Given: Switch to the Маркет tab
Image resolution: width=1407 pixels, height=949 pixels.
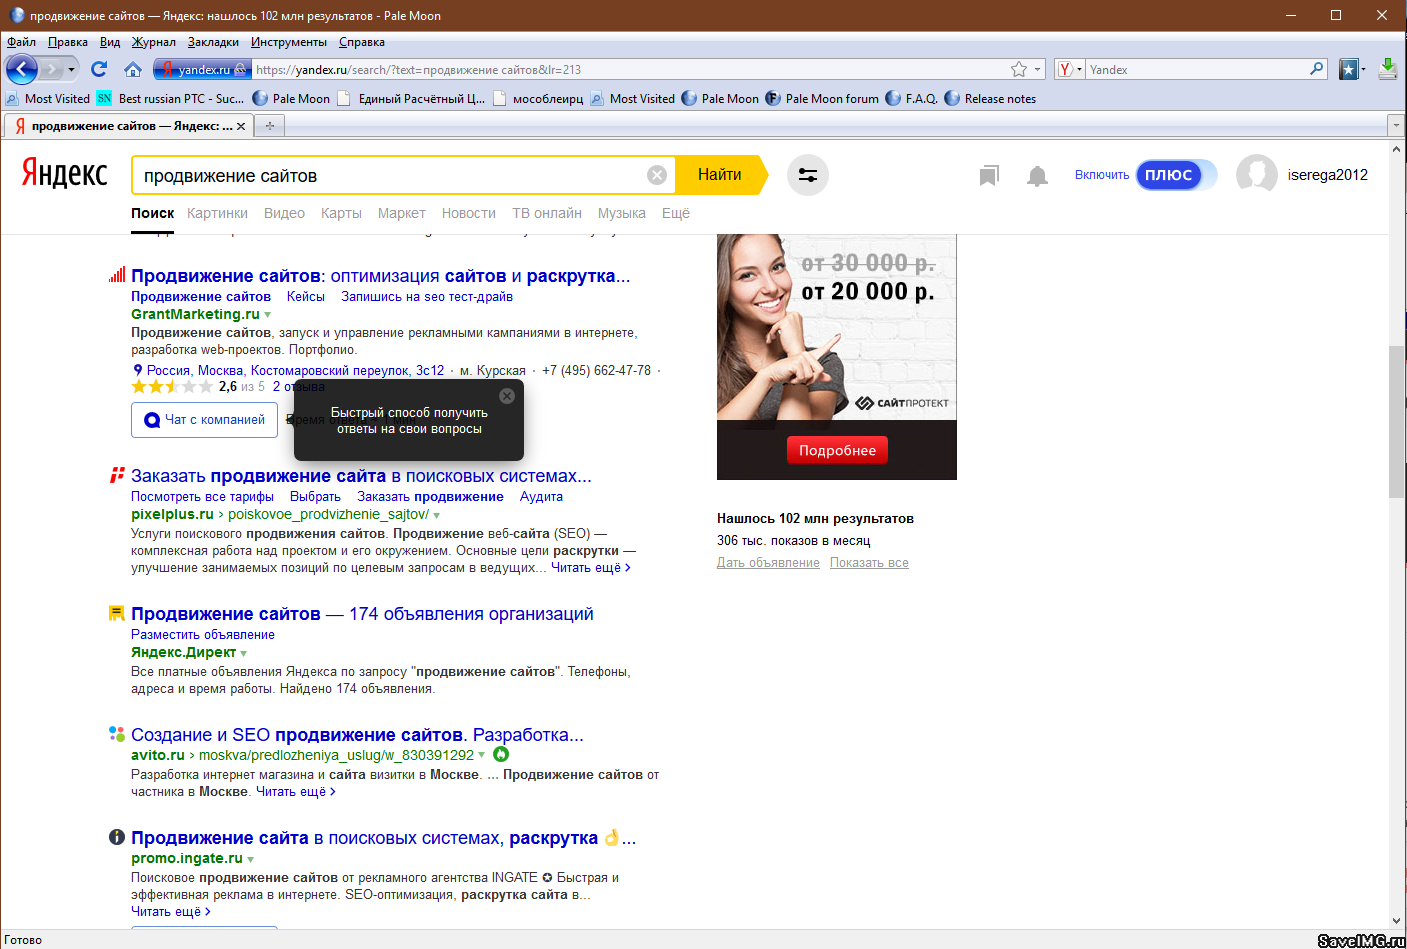Looking at the screenshot, I should 402,213.
